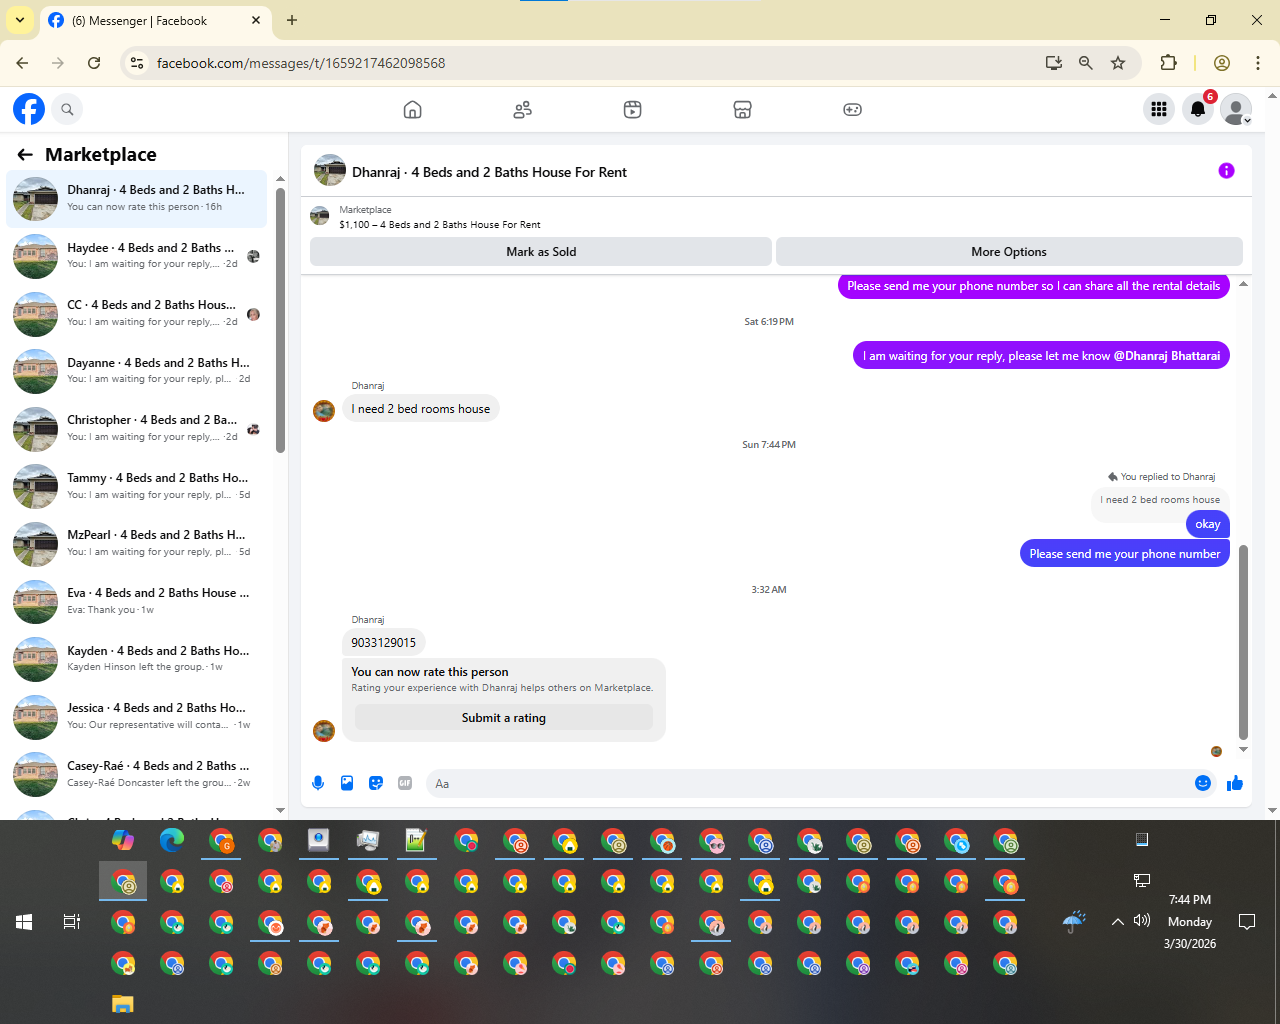This screenshot has width=1280, height=1024.
Task: Open the CC conversation
Action: click(137, 313)
